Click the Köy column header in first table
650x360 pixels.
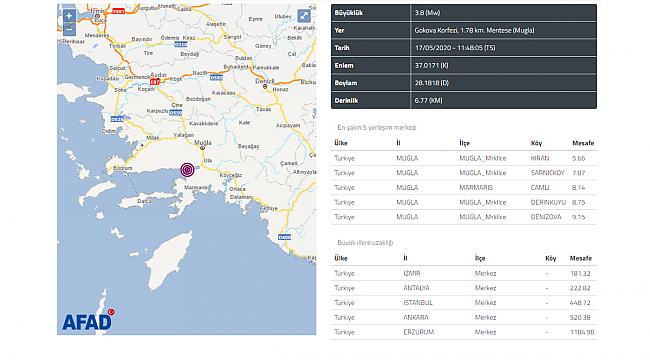(x=536, y=143)
